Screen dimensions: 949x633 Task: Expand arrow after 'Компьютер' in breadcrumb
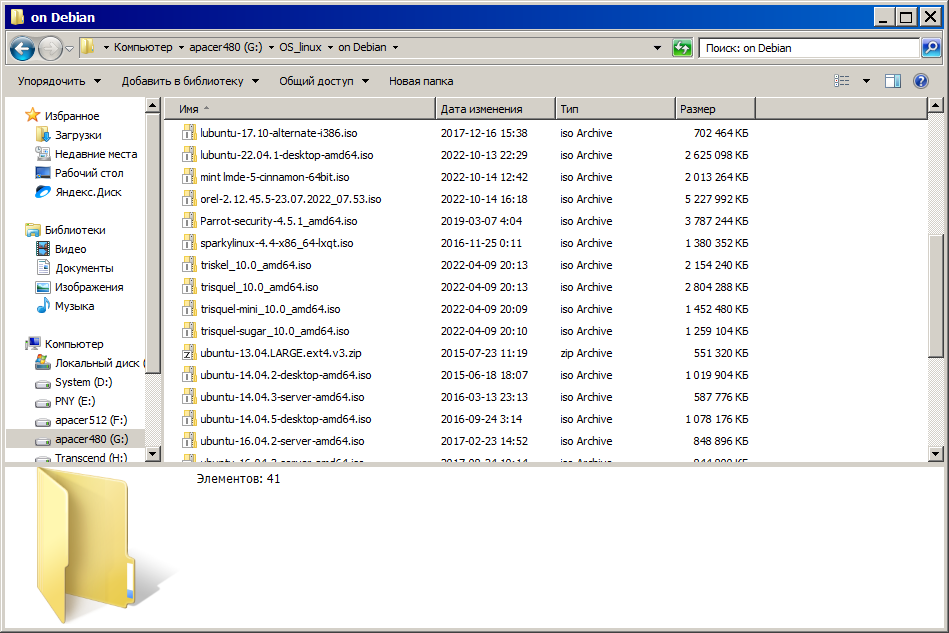click(181, 47)
